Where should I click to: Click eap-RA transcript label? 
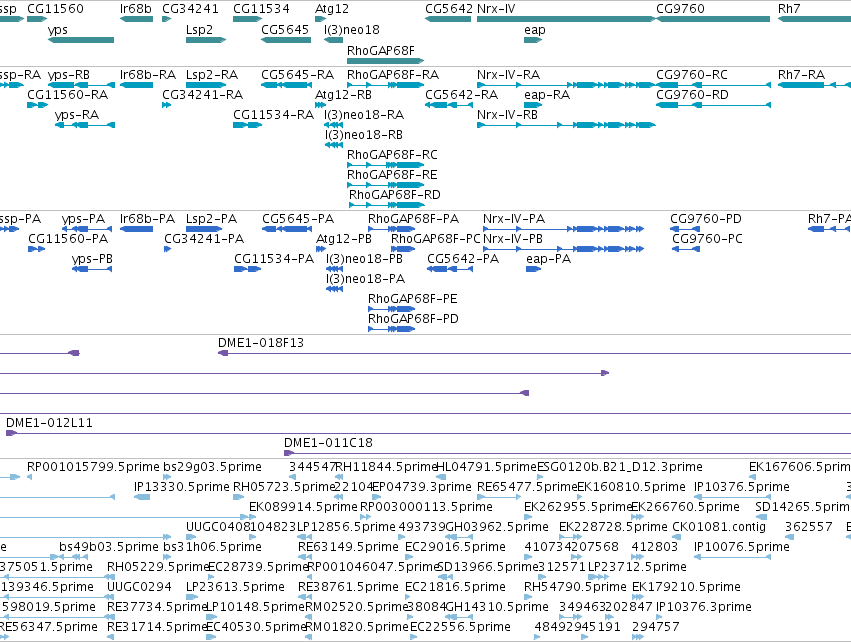547,94
